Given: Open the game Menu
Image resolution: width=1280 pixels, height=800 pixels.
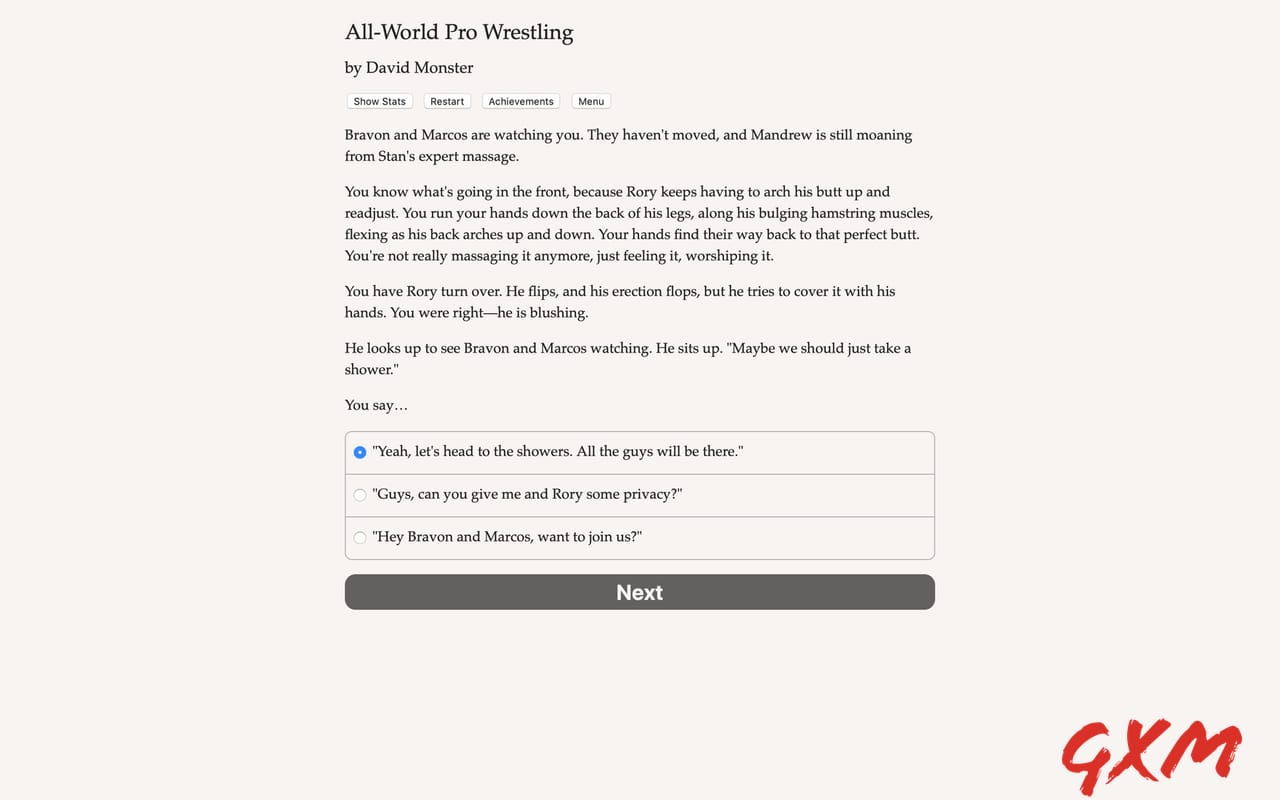Looking at the screenshot, I should click(x=590, y=101).
